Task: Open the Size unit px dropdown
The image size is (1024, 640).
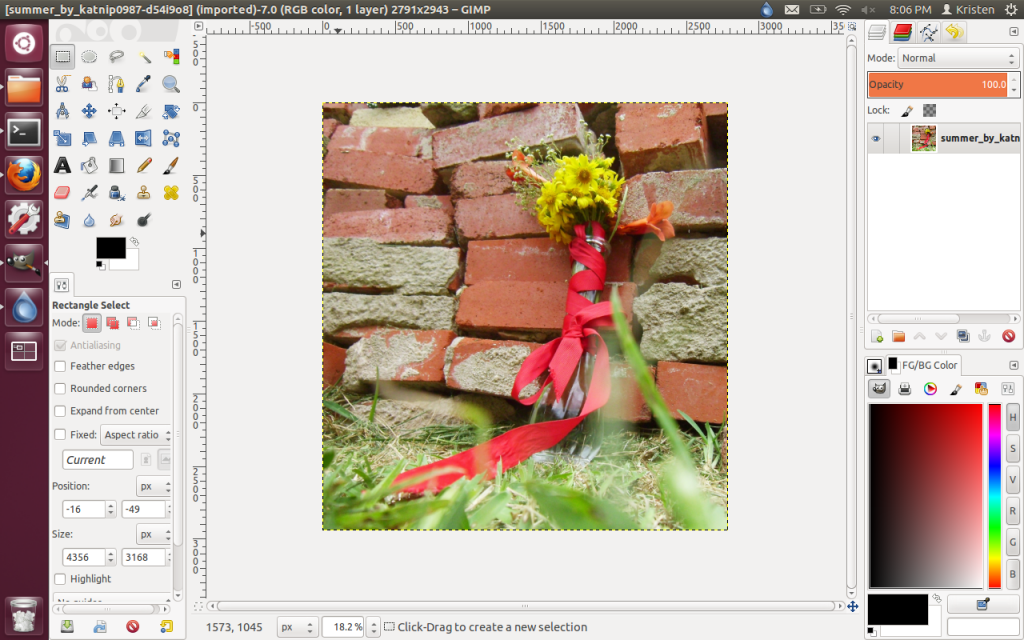Action: 154,535
